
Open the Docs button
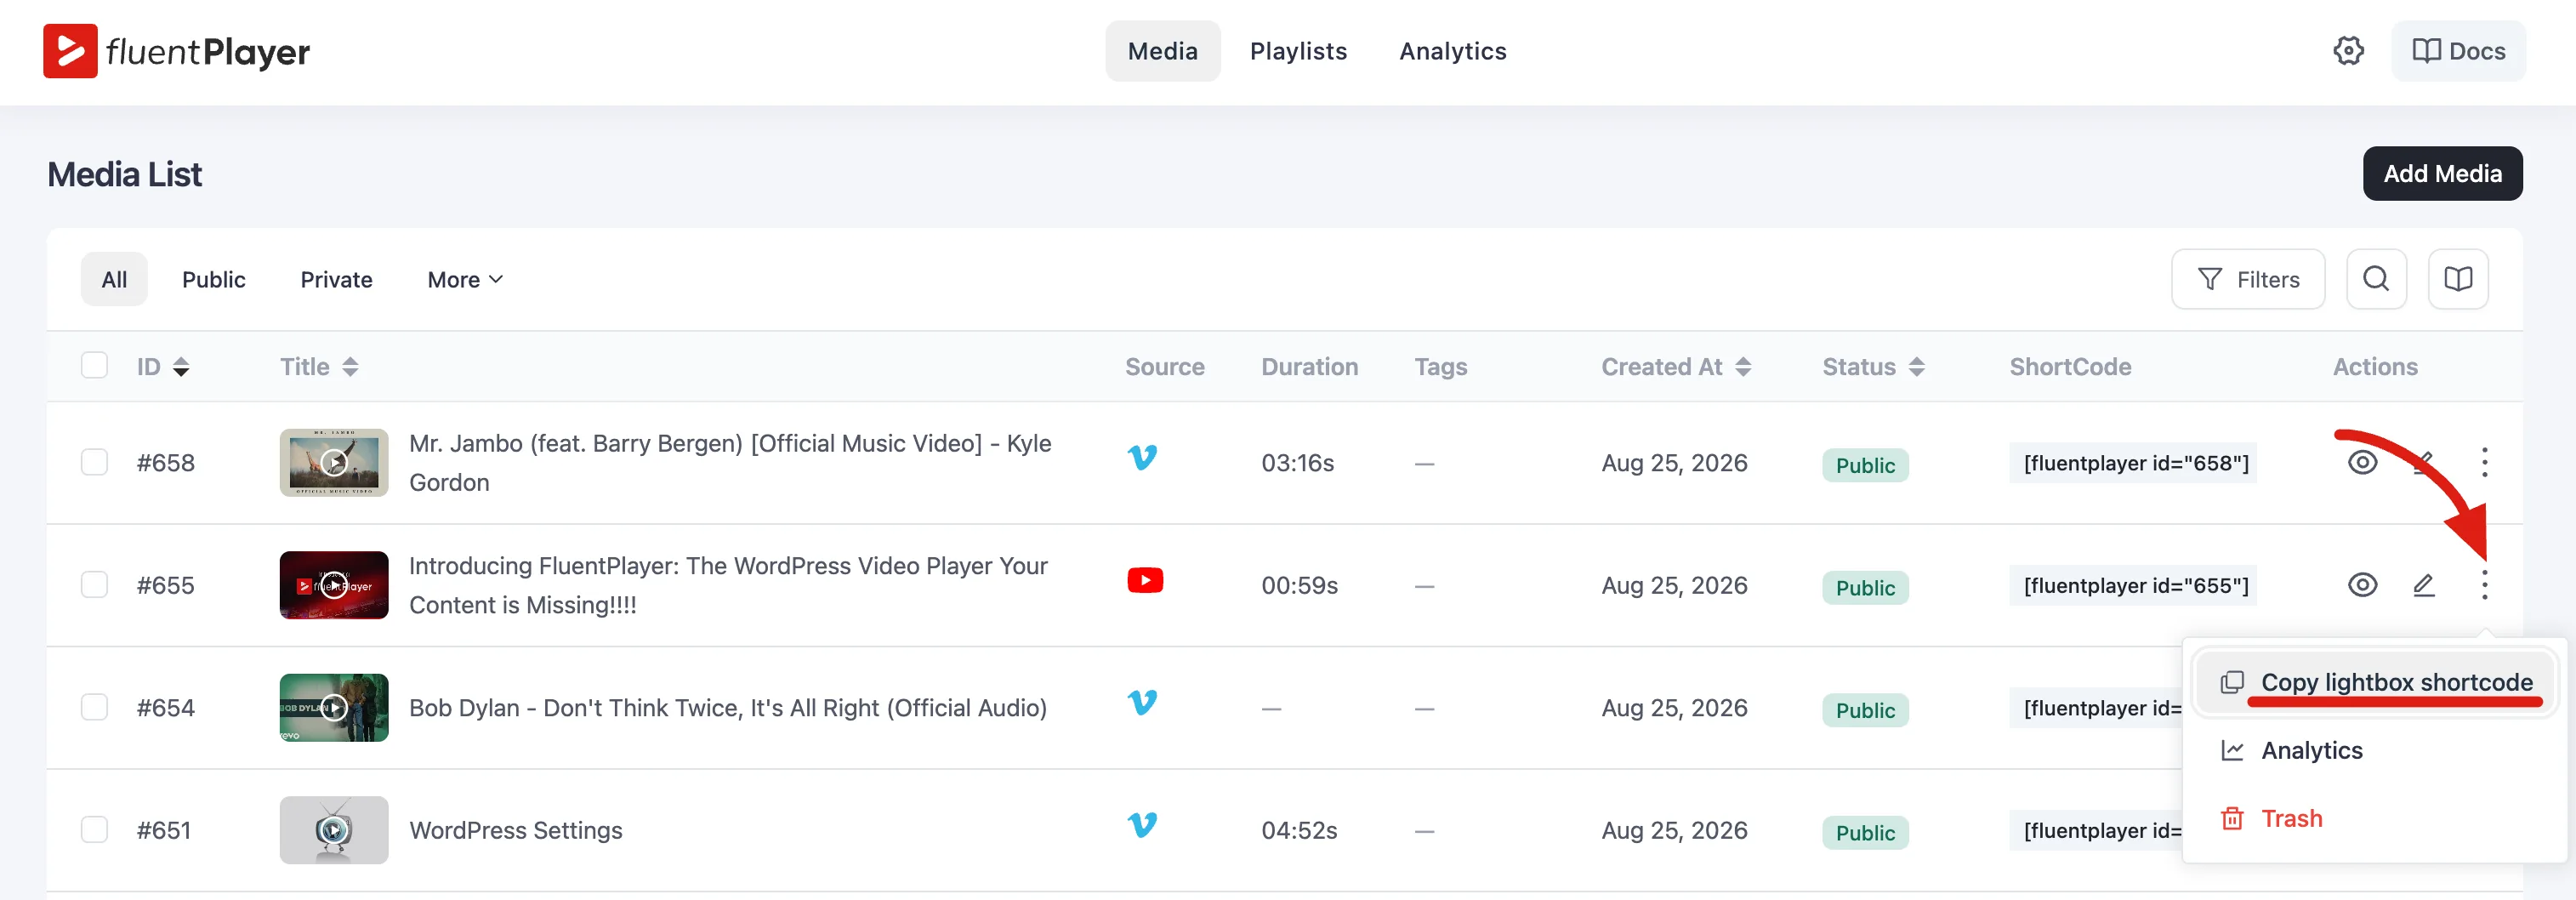(2458, 51)
